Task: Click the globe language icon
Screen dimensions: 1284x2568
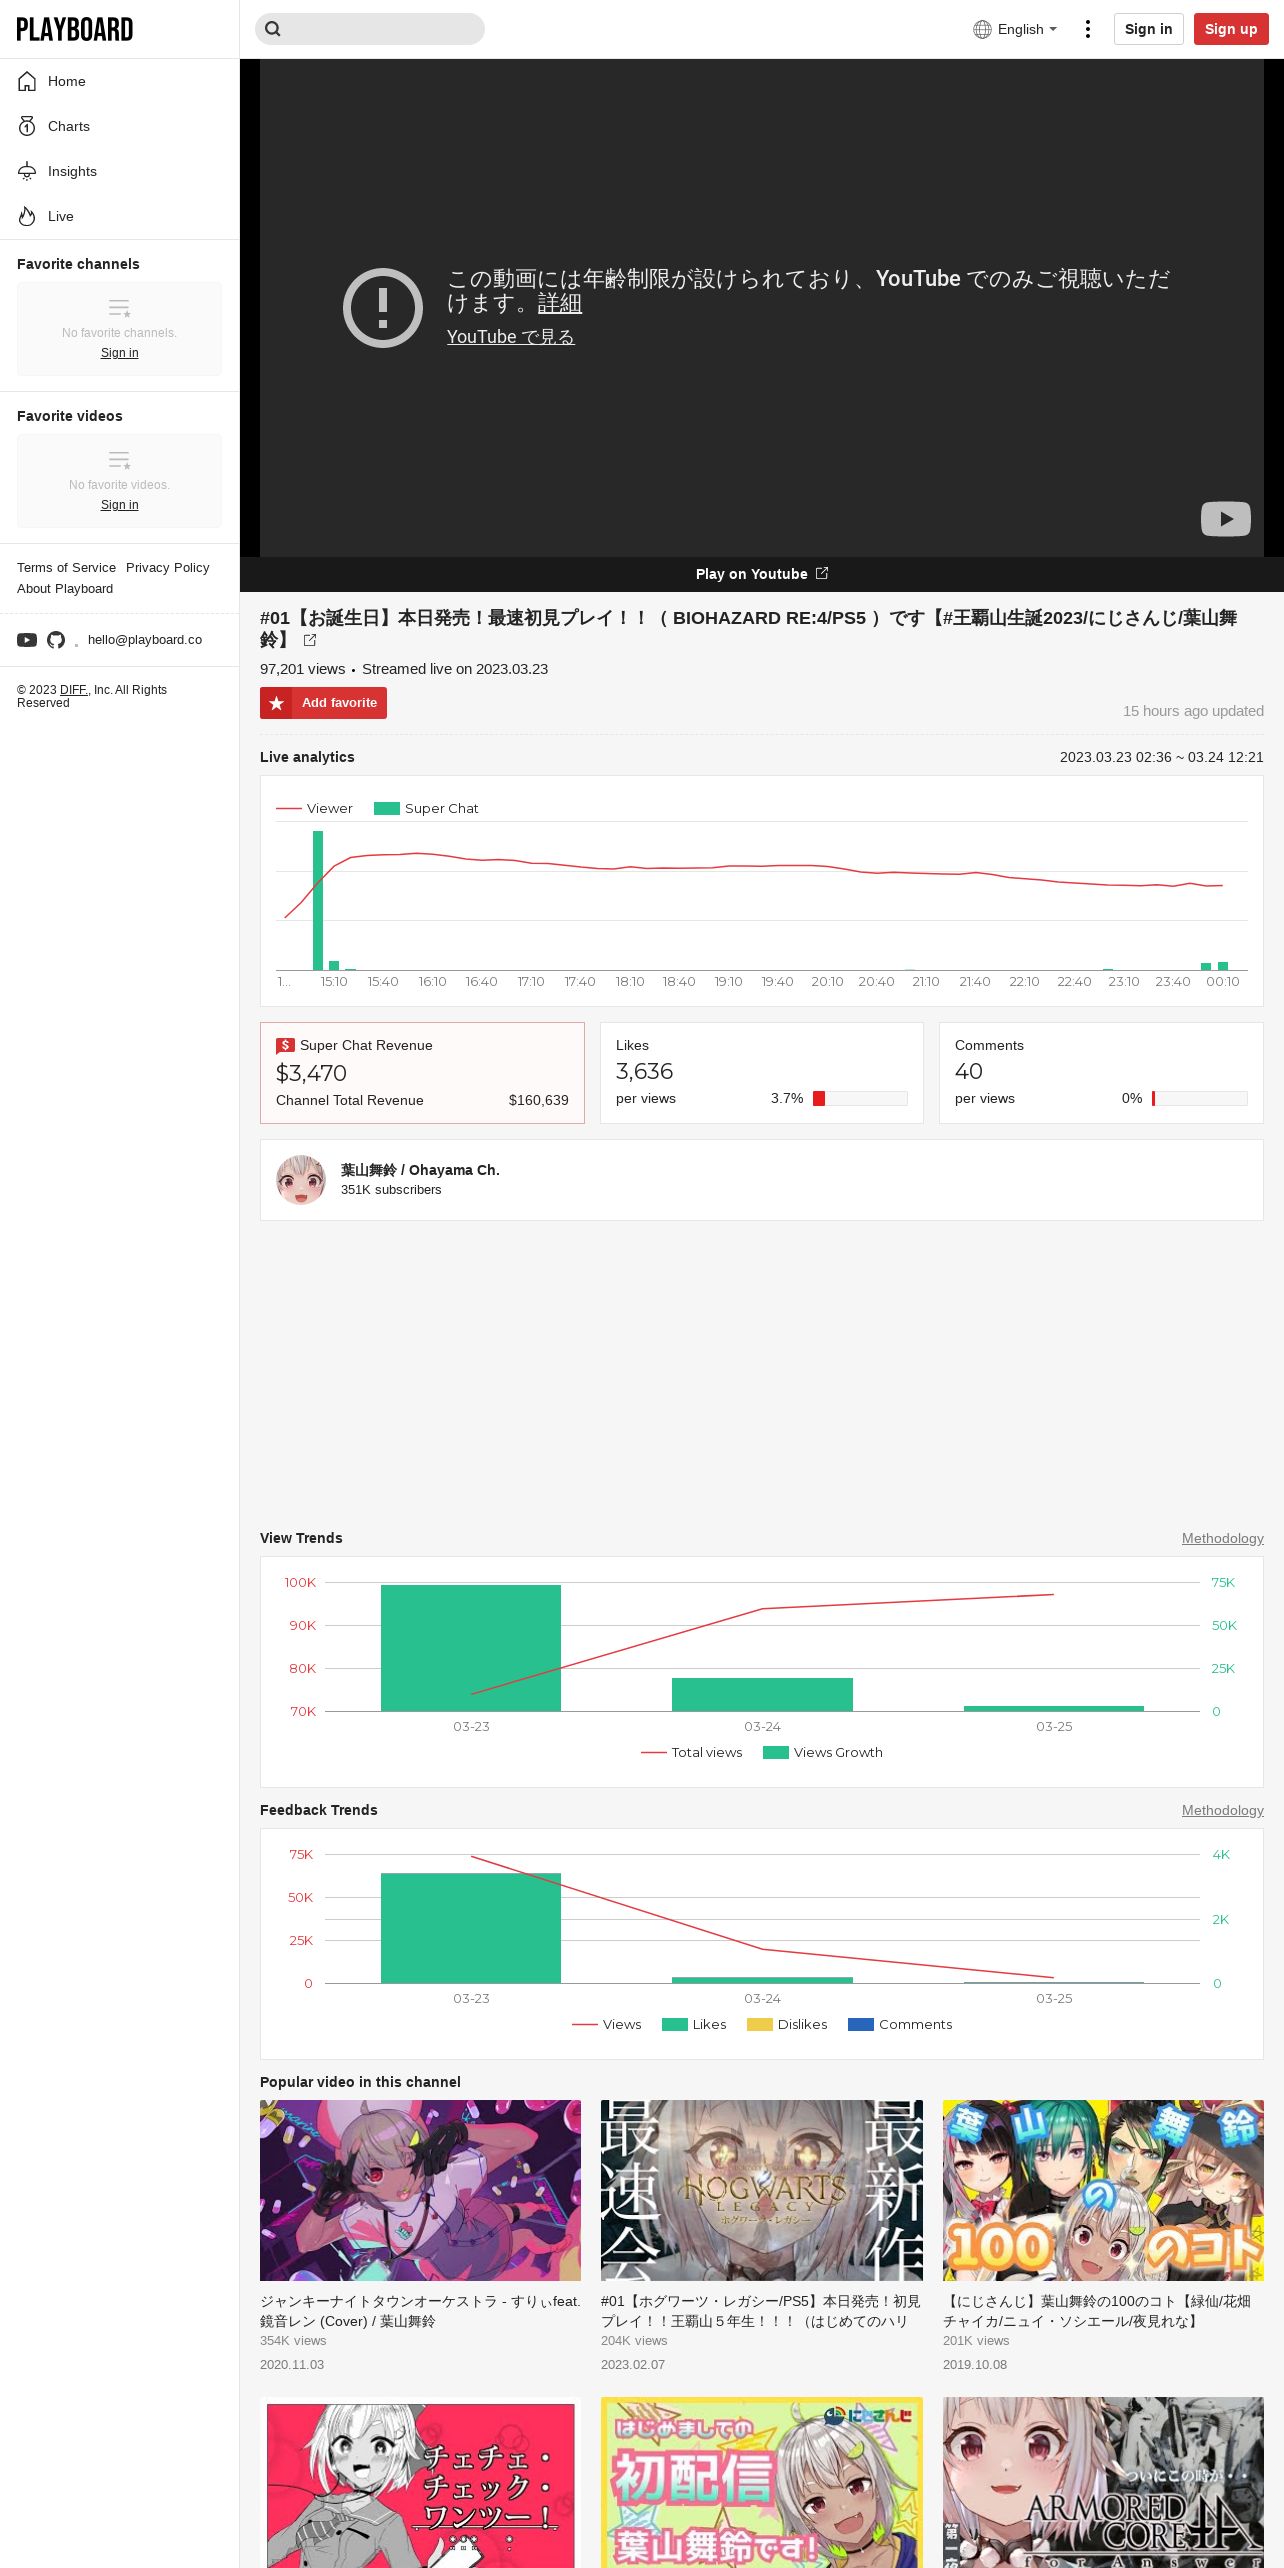Action: [982, 29]
